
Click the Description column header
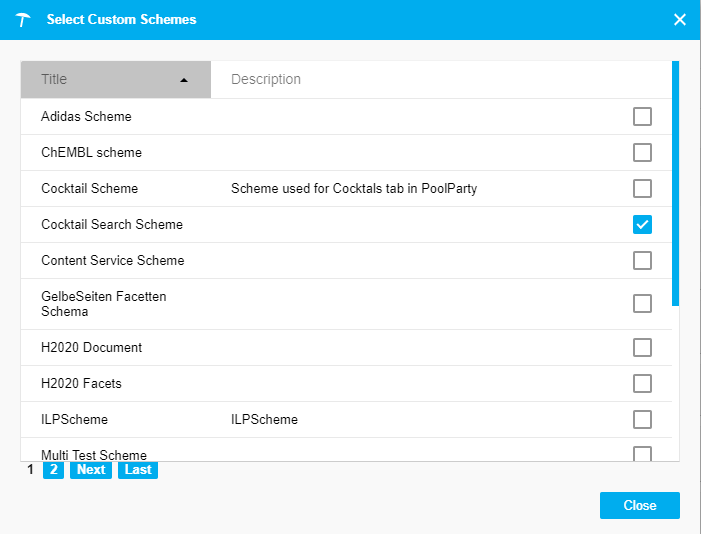266,79
